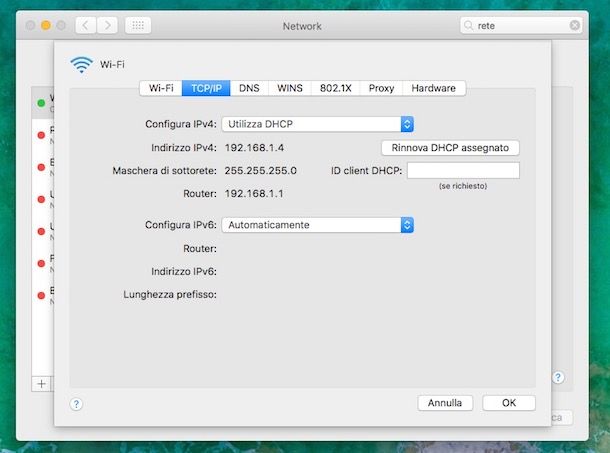Open the Proxy tab
Screen dimensions: 610x453
pos(381,88)
